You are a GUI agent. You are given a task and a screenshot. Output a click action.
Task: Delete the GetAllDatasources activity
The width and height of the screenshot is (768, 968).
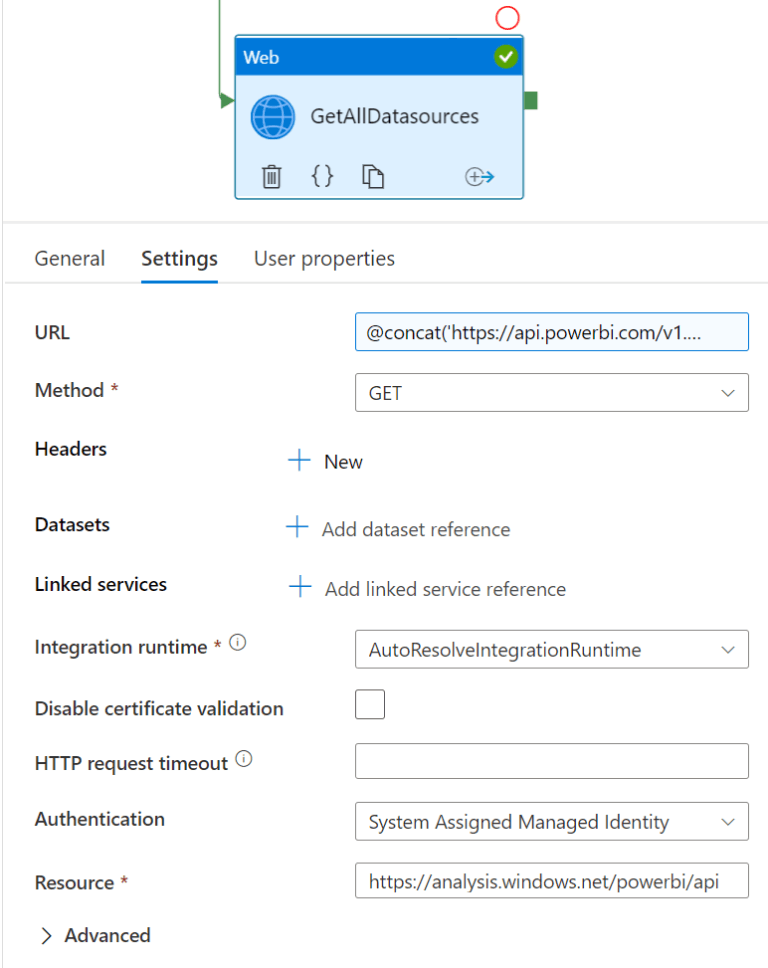click(x=270, y=176)
